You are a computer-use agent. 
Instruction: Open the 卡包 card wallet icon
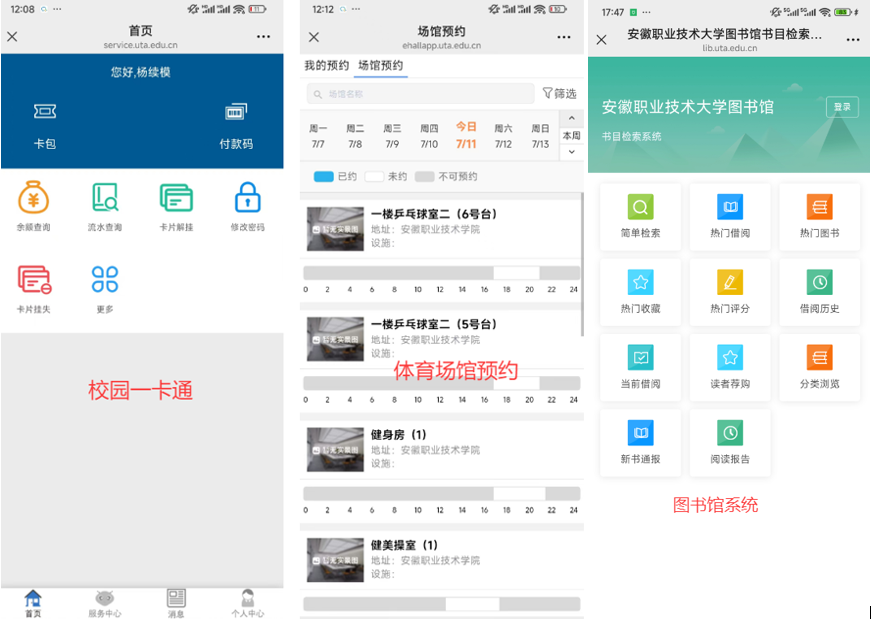44,112
